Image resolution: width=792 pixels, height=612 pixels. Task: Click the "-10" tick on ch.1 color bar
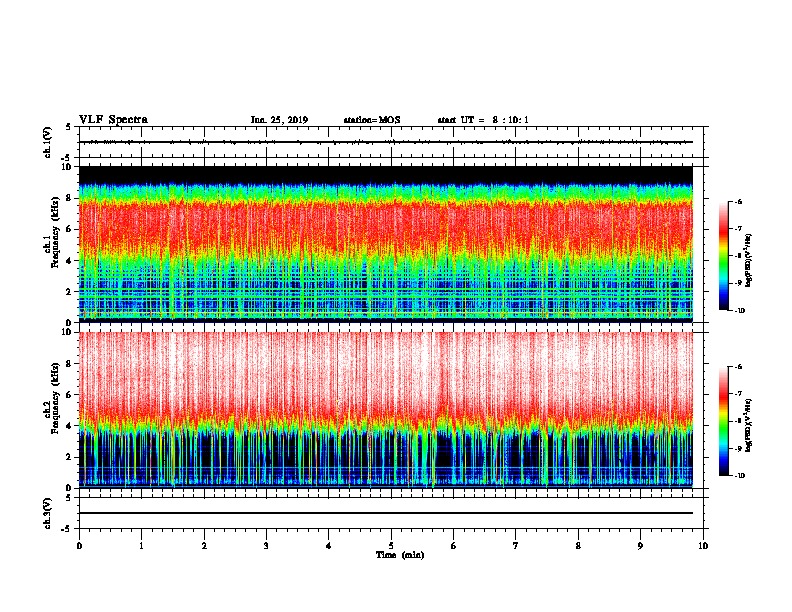point(739,311)
